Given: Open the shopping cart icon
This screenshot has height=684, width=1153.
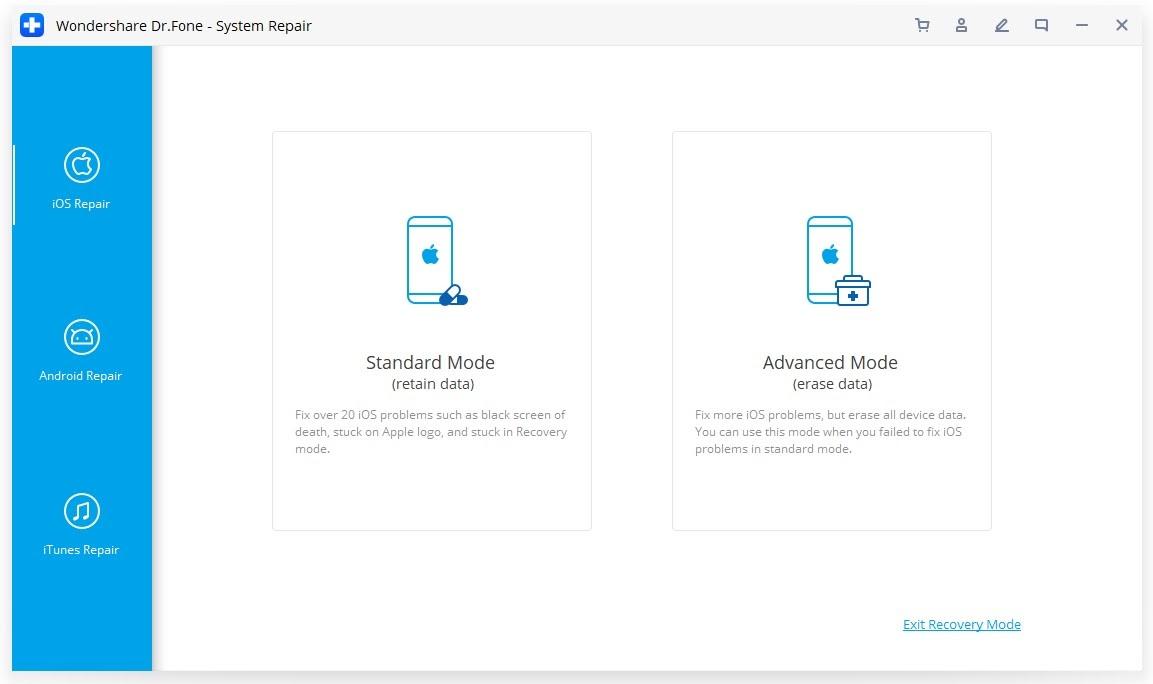Looking at the screenshot, I should (x=922, y=25).
